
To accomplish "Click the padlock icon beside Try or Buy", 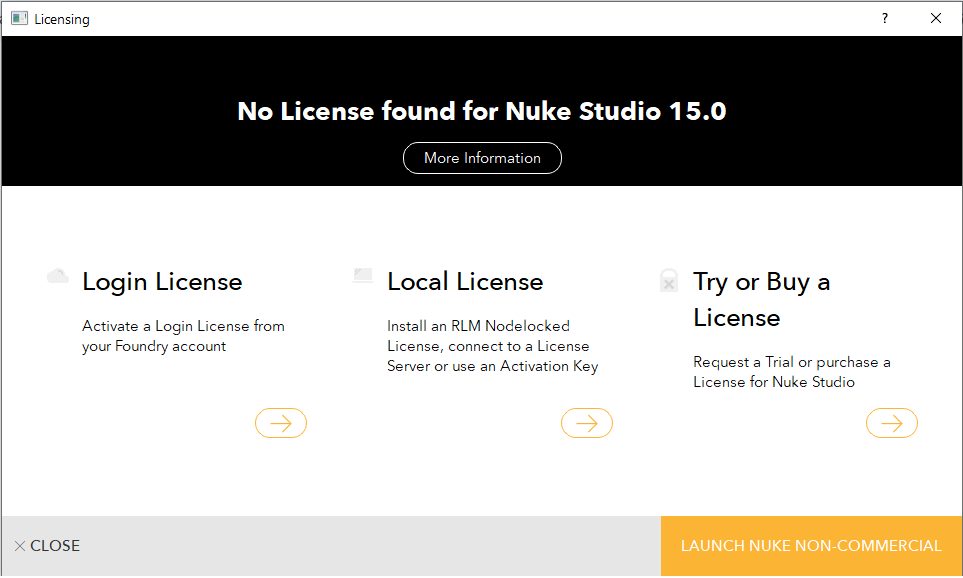I will (669, 280).
